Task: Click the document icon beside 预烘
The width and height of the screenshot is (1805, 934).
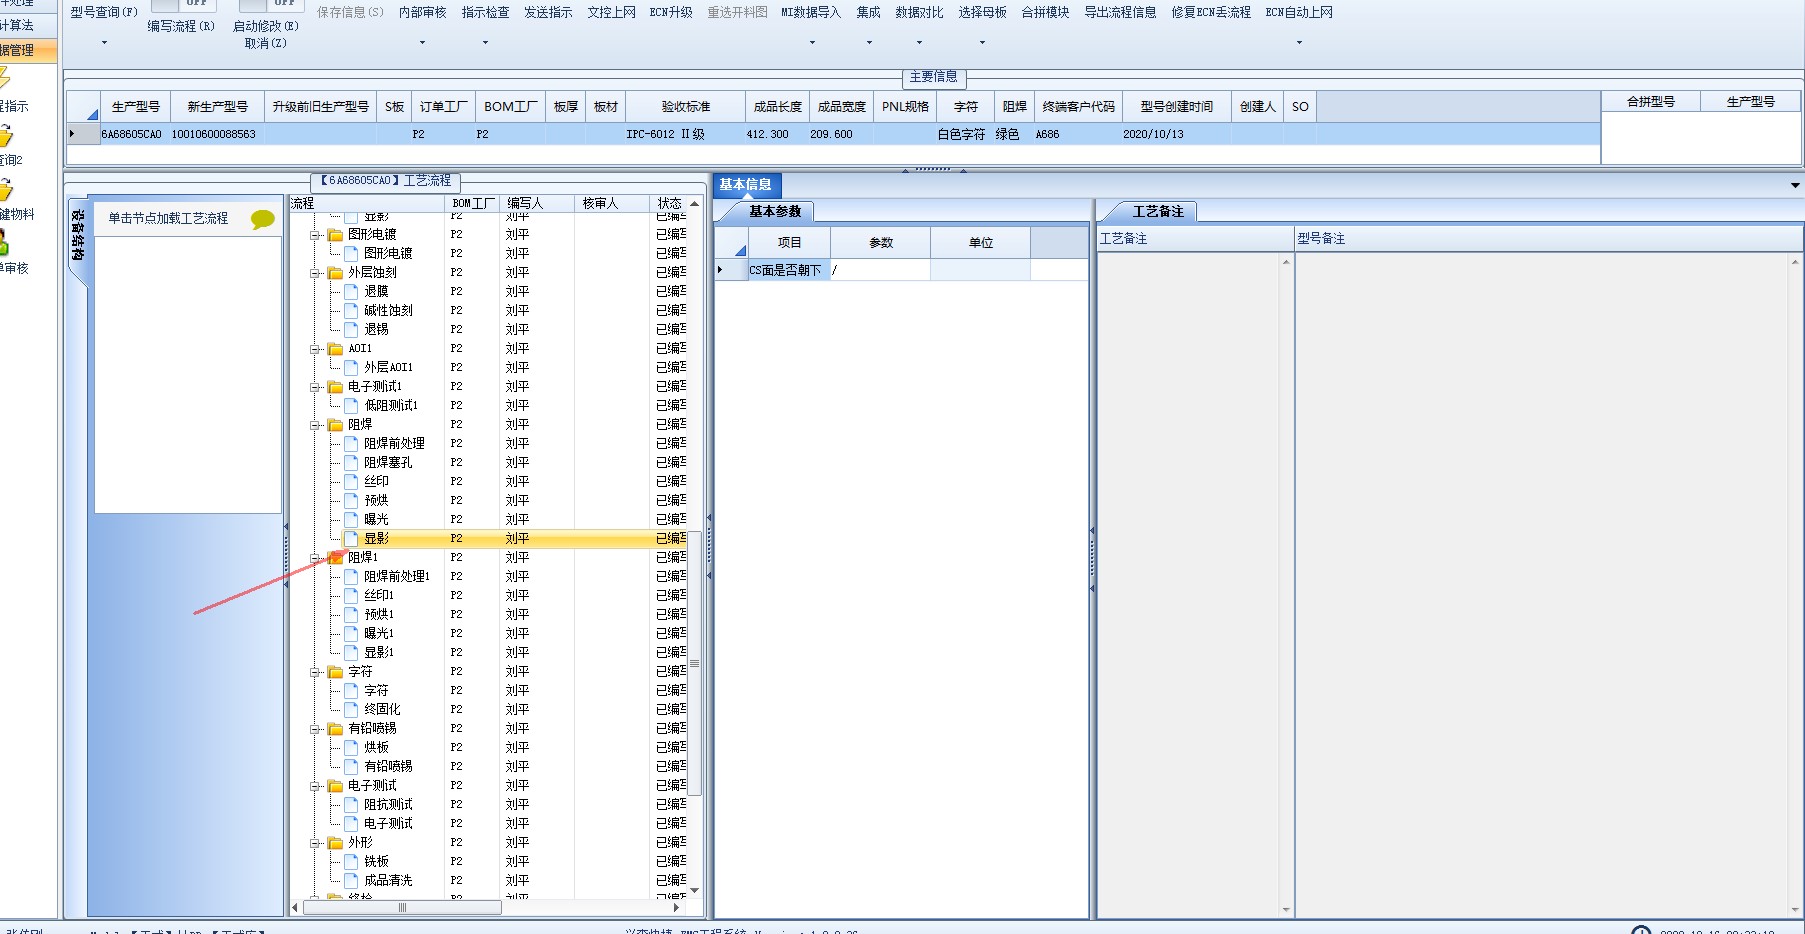Action: [351, 500]
